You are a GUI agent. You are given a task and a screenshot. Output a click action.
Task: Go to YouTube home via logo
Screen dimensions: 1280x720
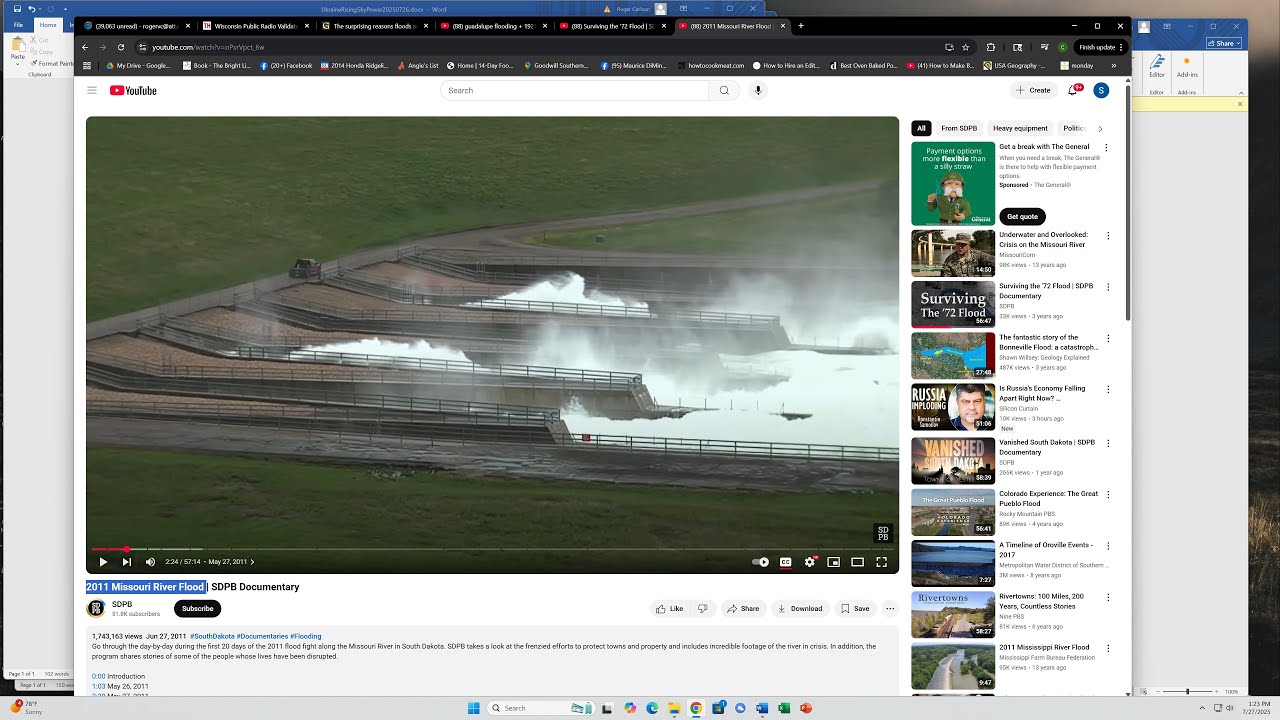[133, 90]
